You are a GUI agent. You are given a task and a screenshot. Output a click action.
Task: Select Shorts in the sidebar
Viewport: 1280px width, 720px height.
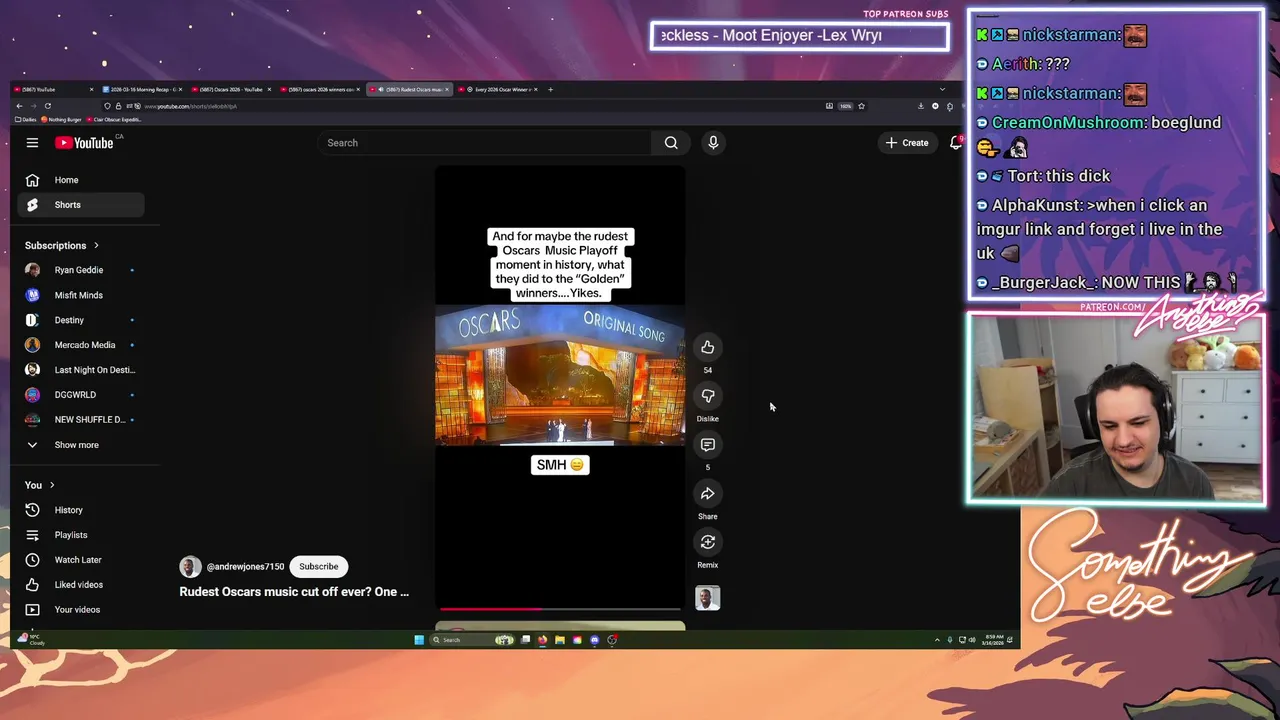tap(80, 205)
